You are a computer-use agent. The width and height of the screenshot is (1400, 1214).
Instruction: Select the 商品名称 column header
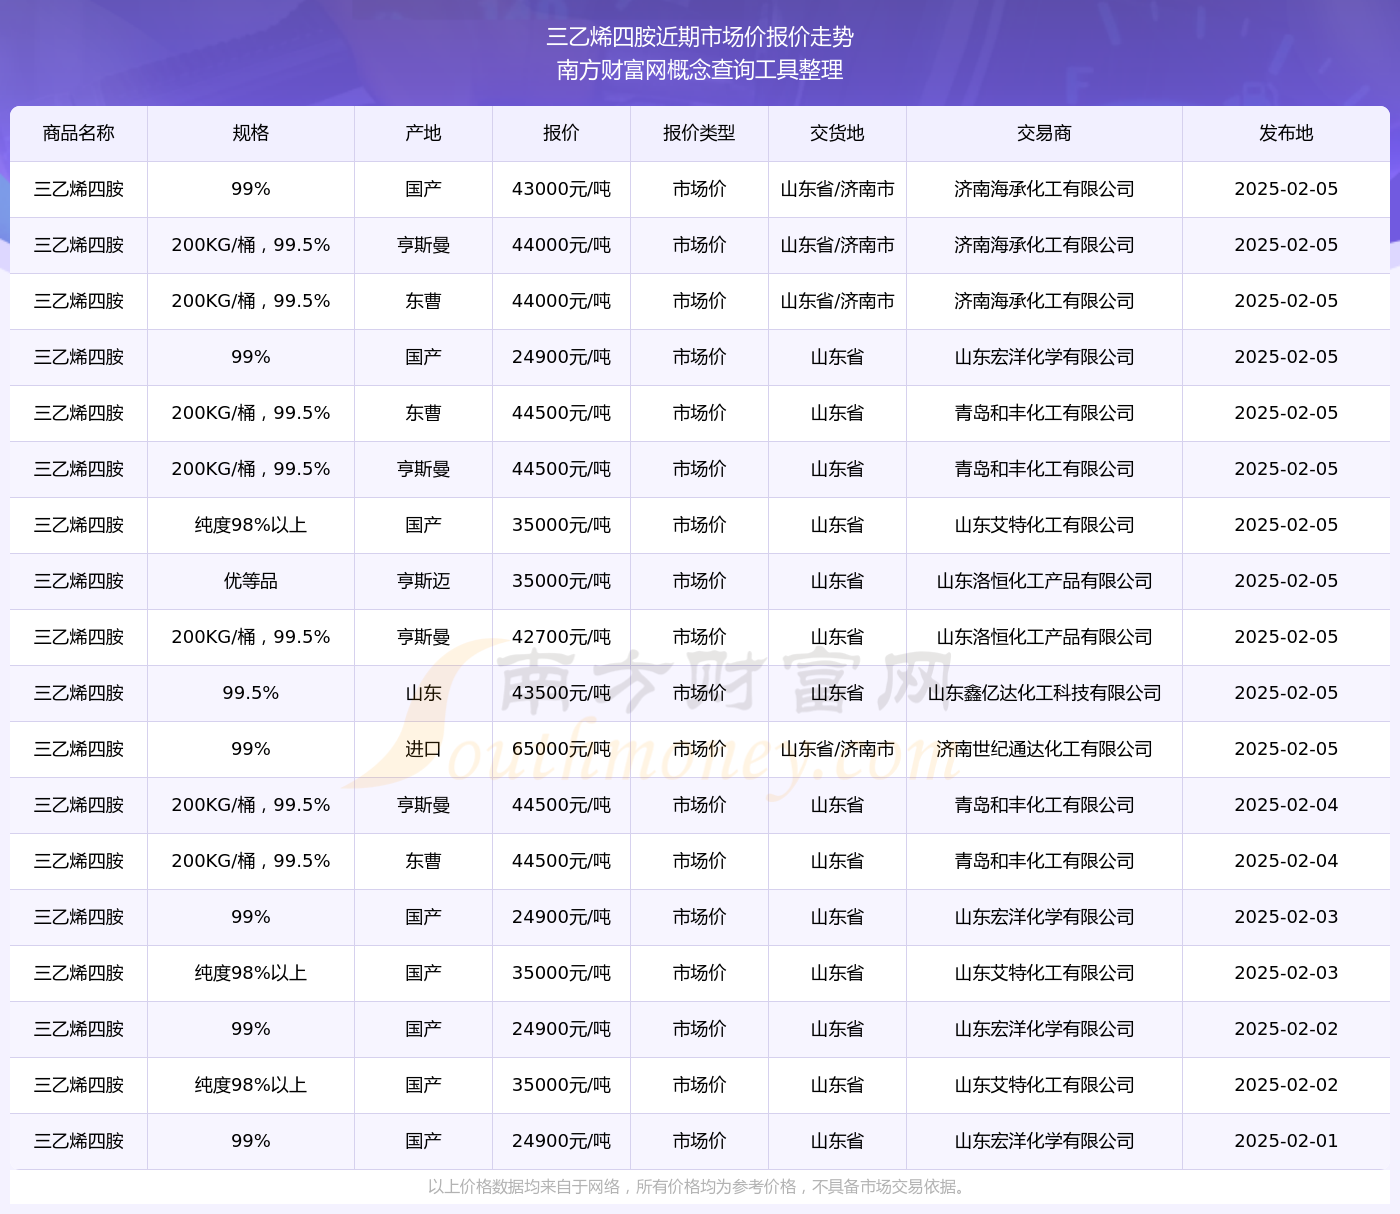point(79,133)
